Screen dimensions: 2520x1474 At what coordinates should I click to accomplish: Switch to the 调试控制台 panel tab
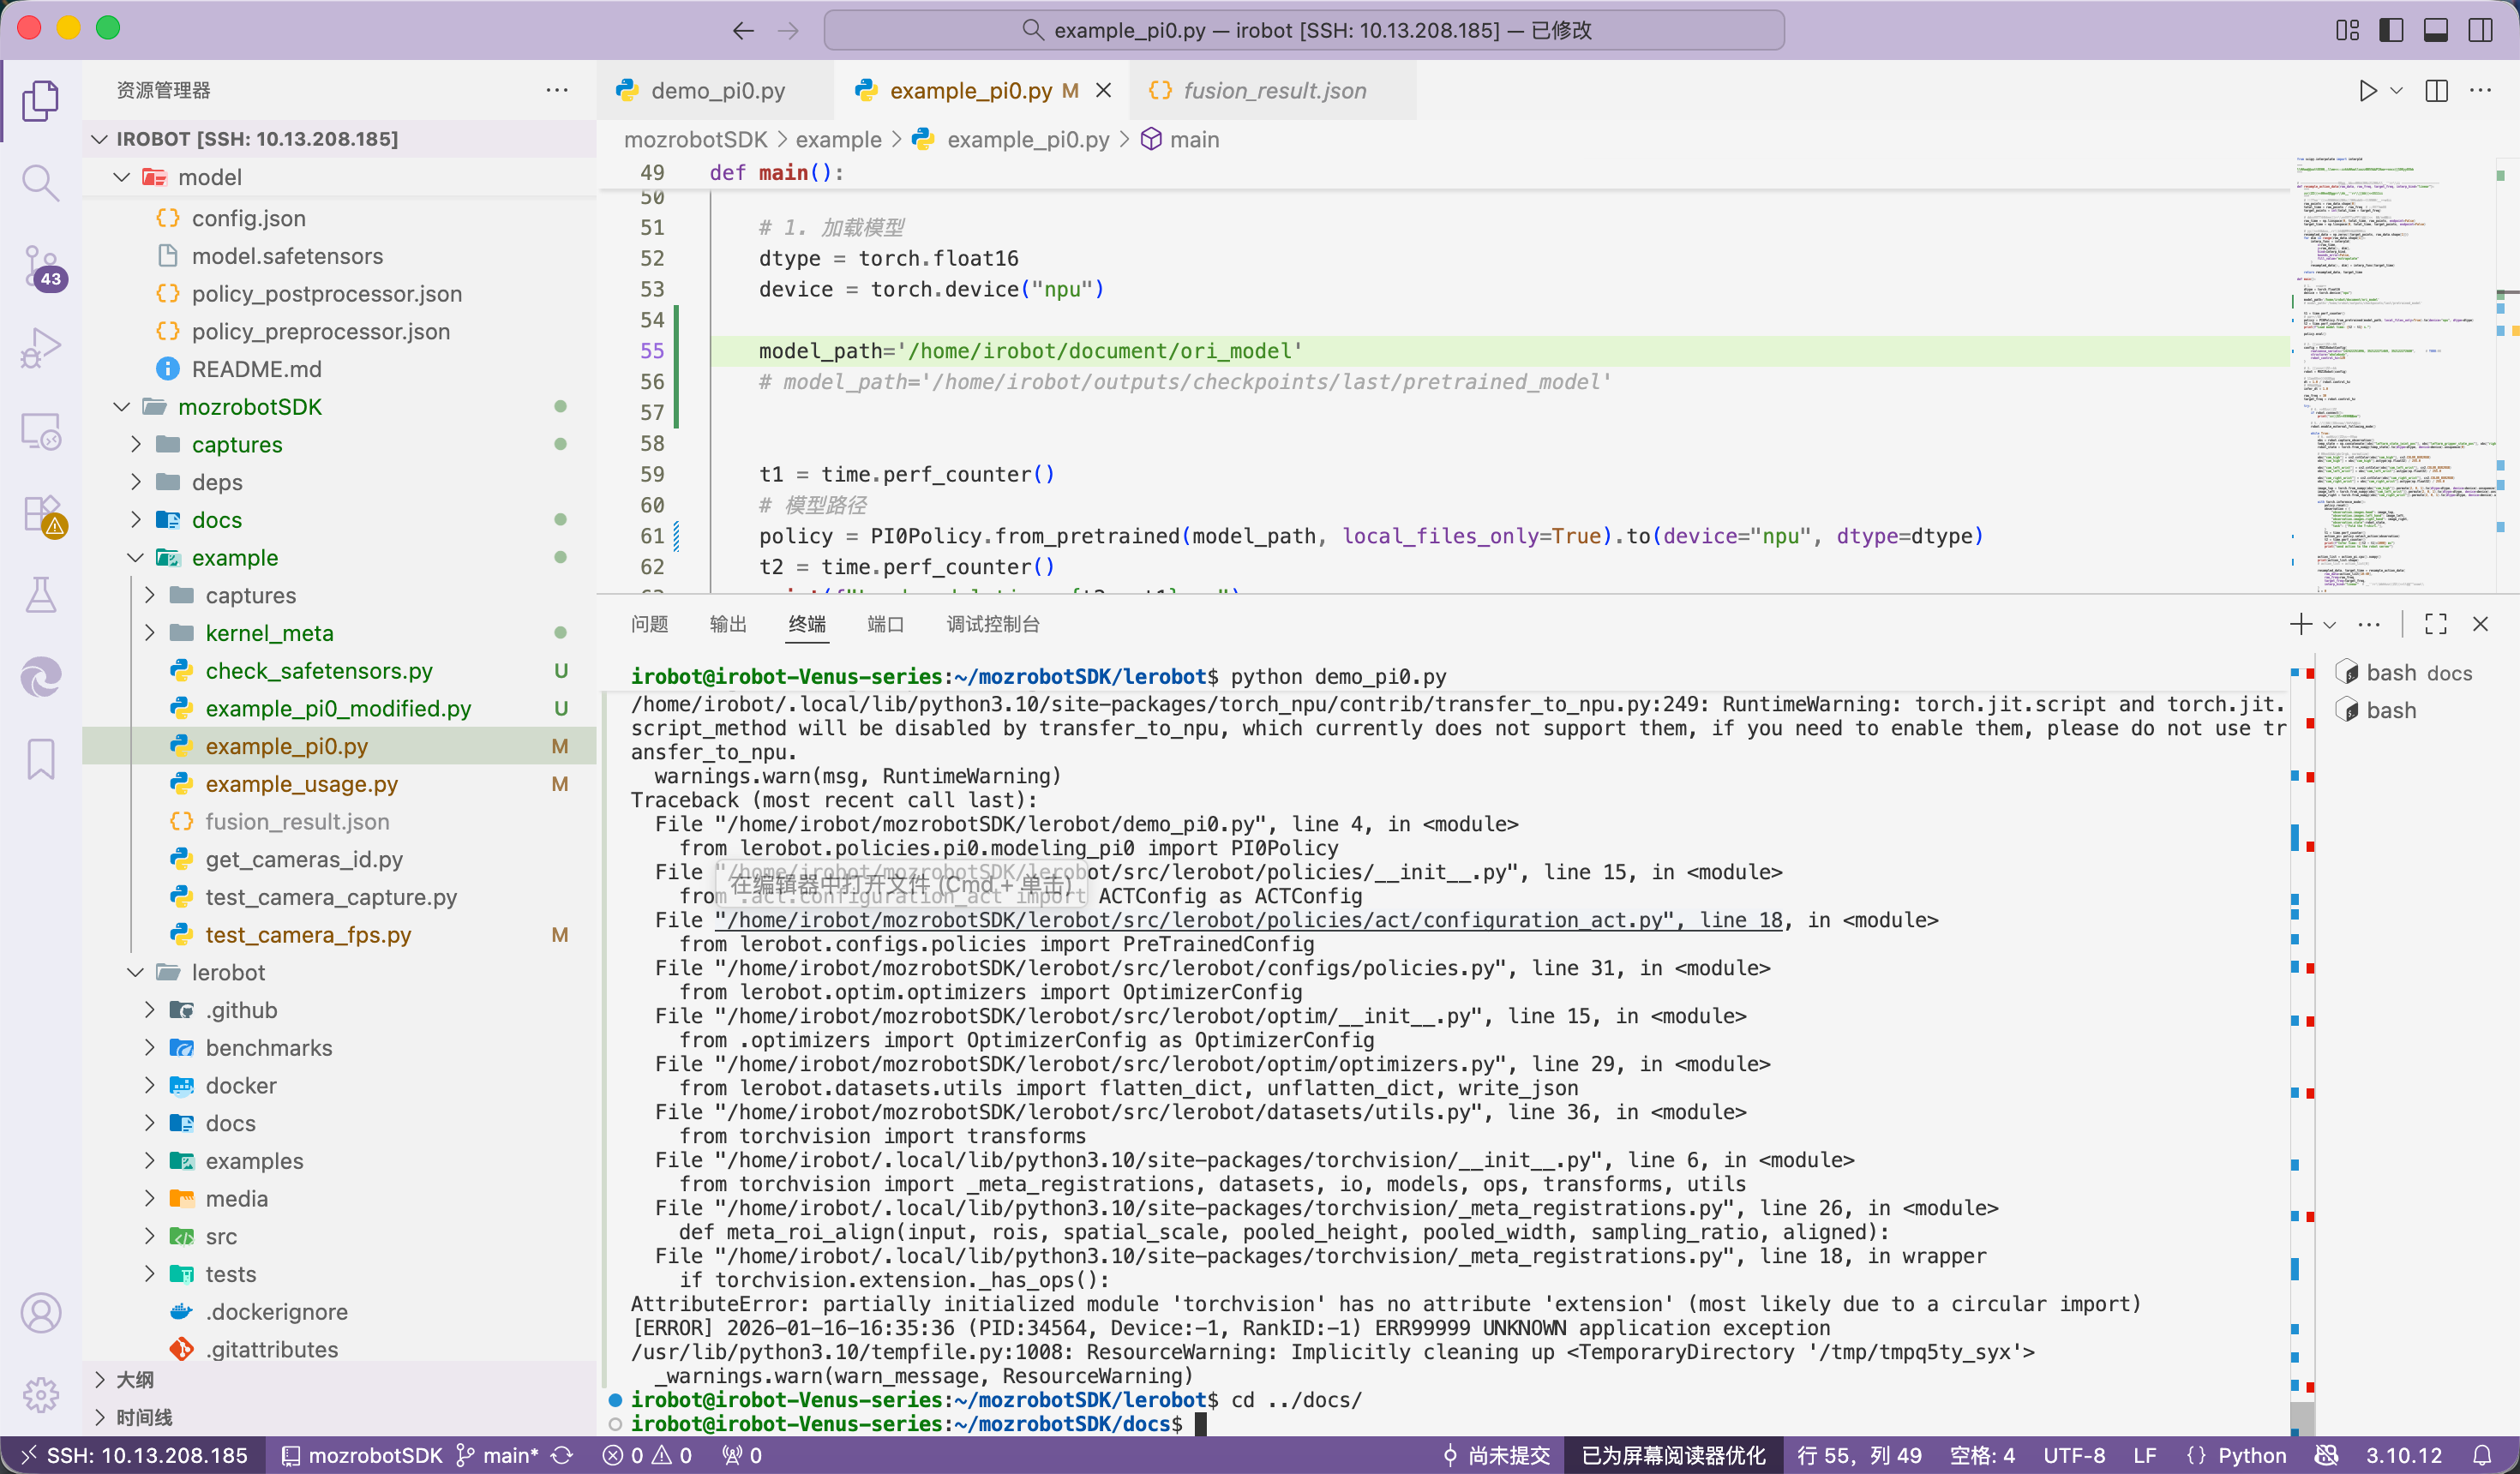992,624
